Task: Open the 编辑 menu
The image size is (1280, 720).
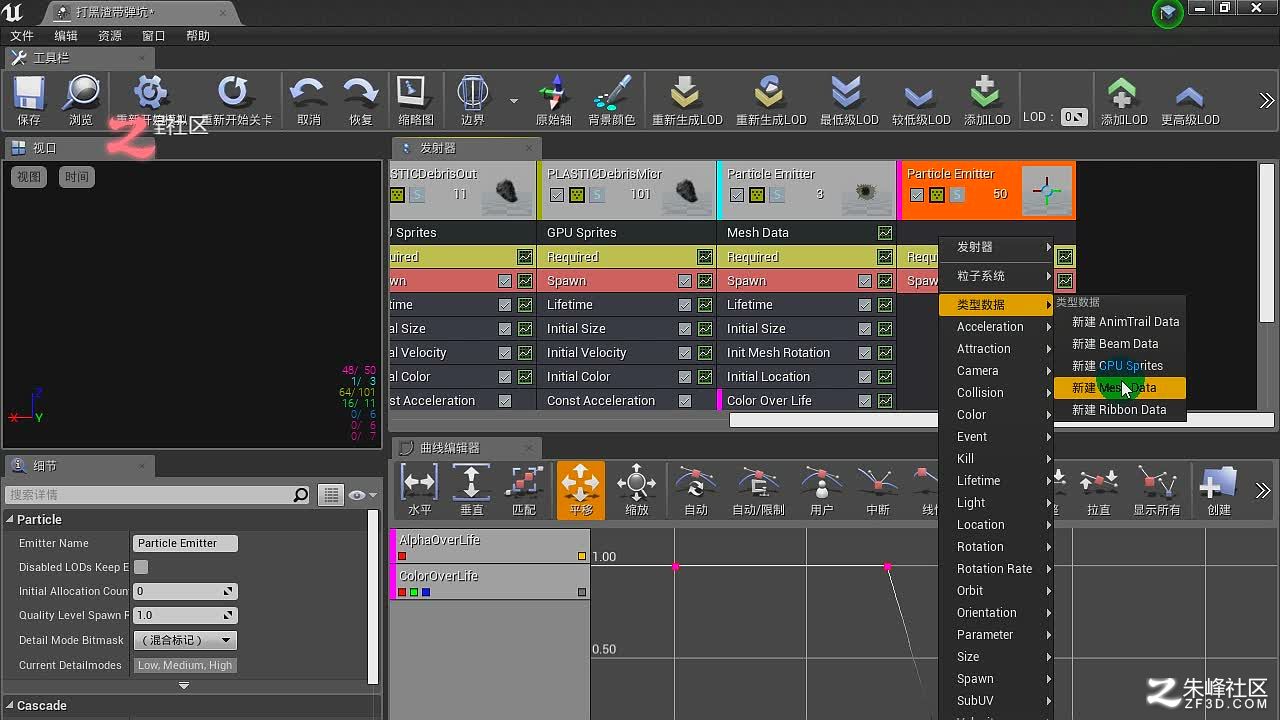Action: [66, 36]
